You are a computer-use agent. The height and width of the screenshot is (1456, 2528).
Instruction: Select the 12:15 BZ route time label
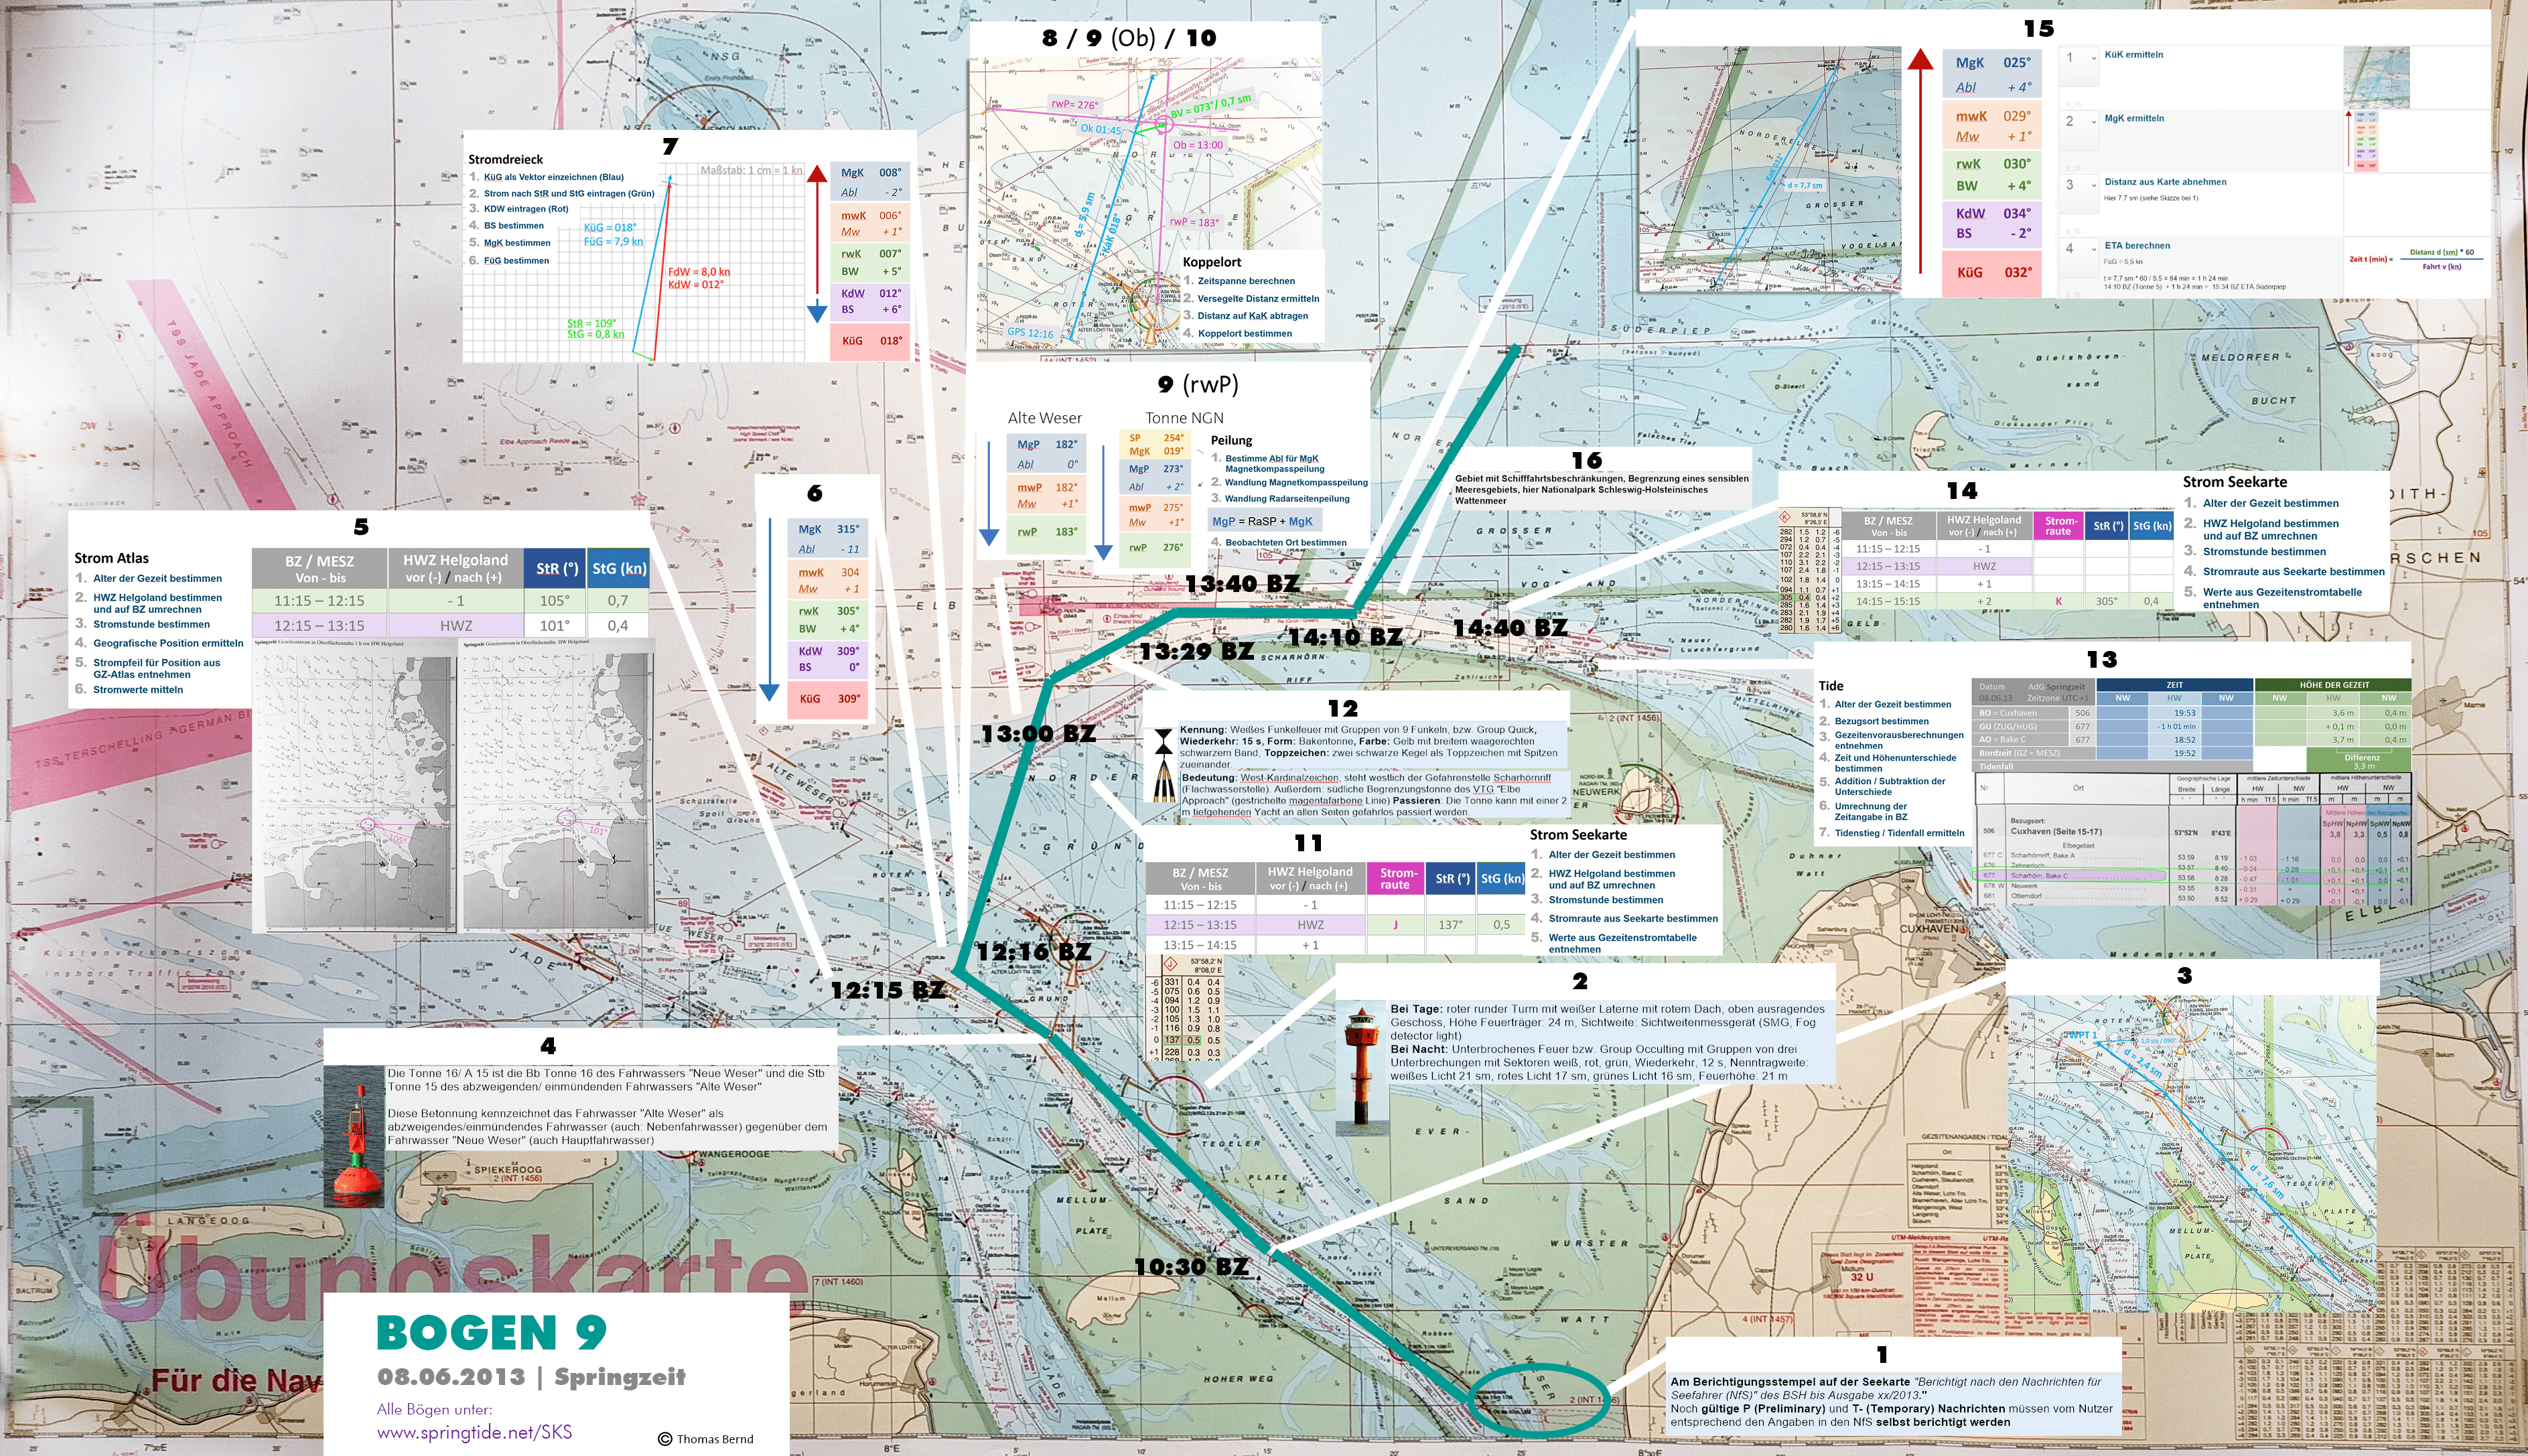click(x=887, y=990)
